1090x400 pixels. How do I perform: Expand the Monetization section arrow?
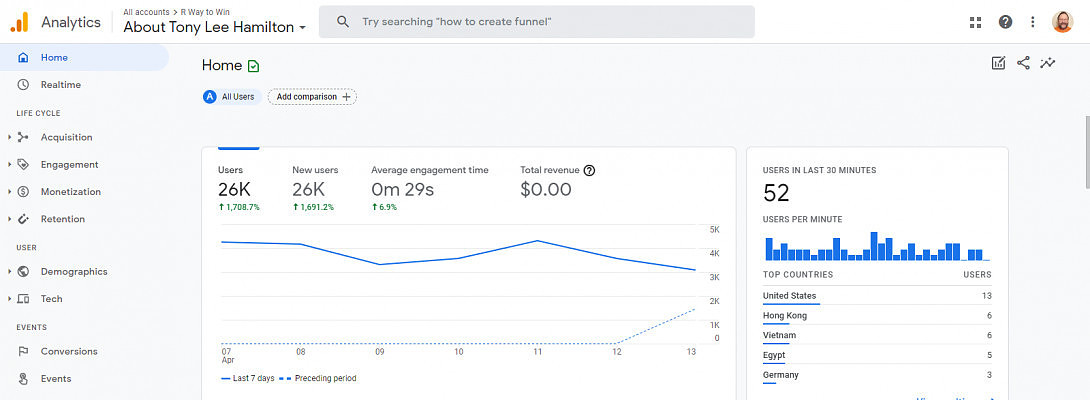pyautogui.click(x=10, y=192)
